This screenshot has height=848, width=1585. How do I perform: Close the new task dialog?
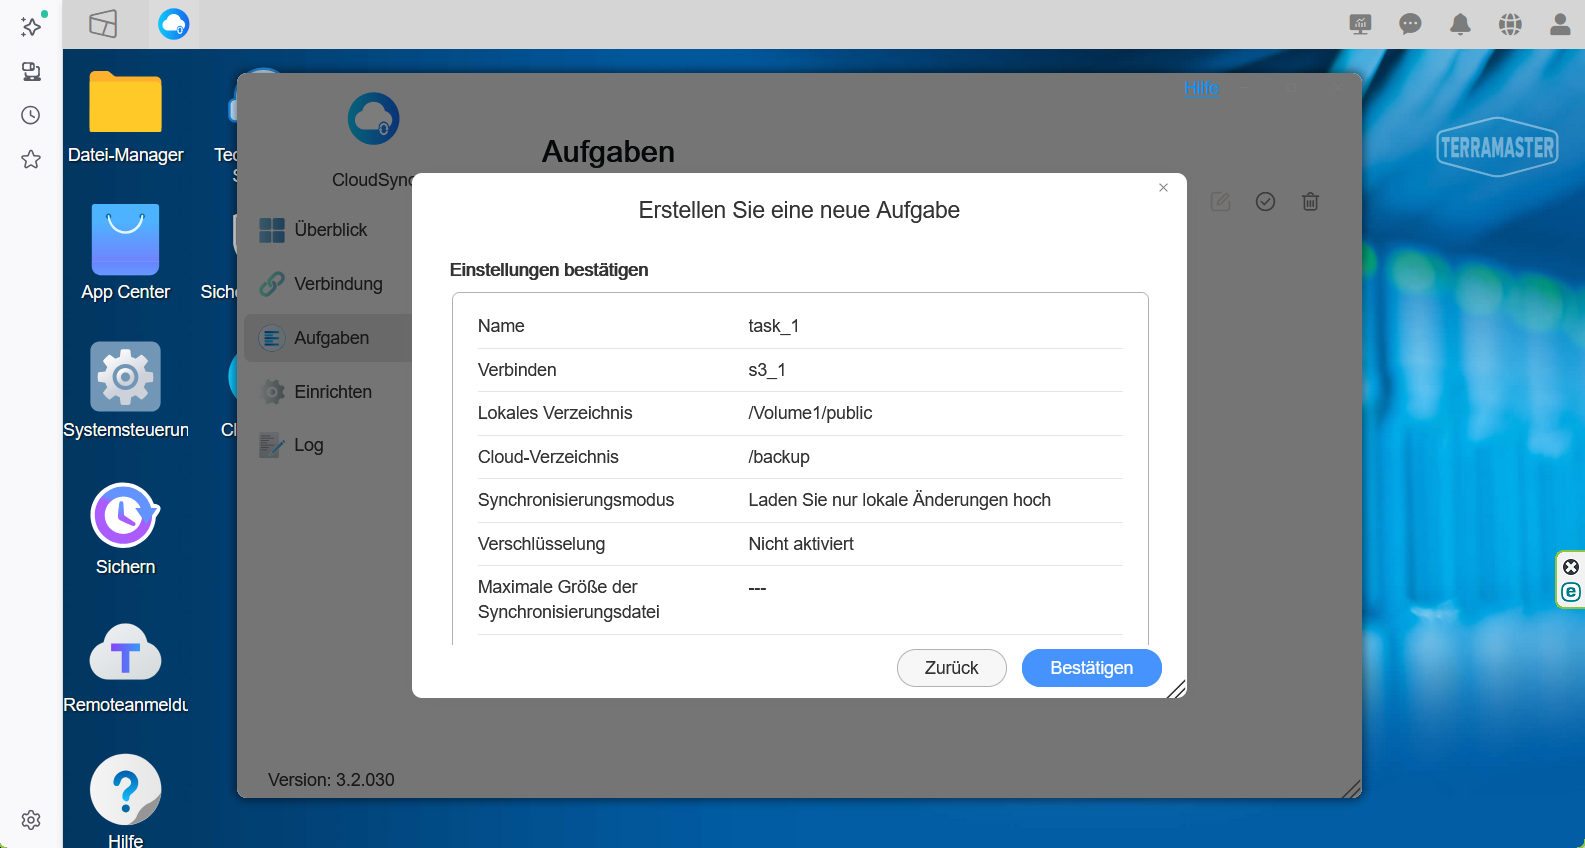pyautogui.click(x=1163, y=187)
